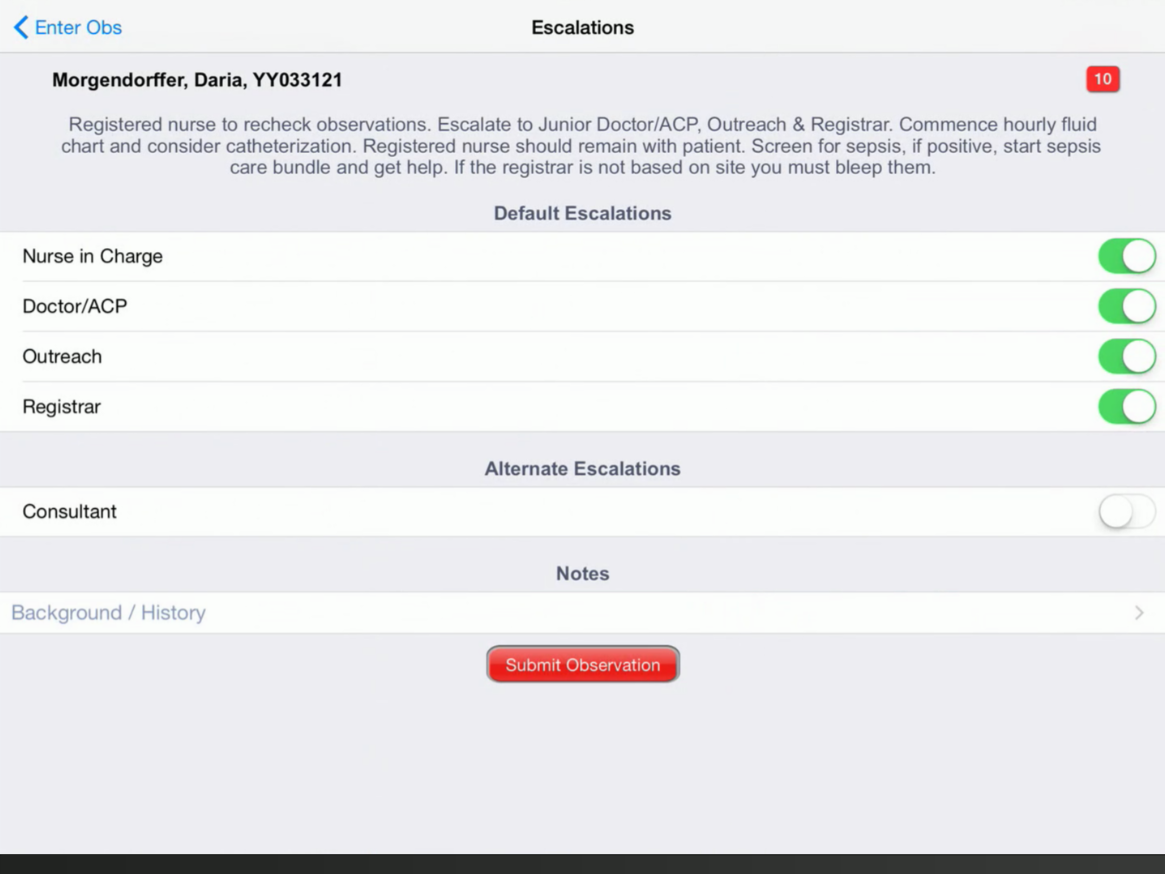Screen dimensions: 1165x874
Task: Tap the Alternate Escalations section header
Action: coord(582,469)
